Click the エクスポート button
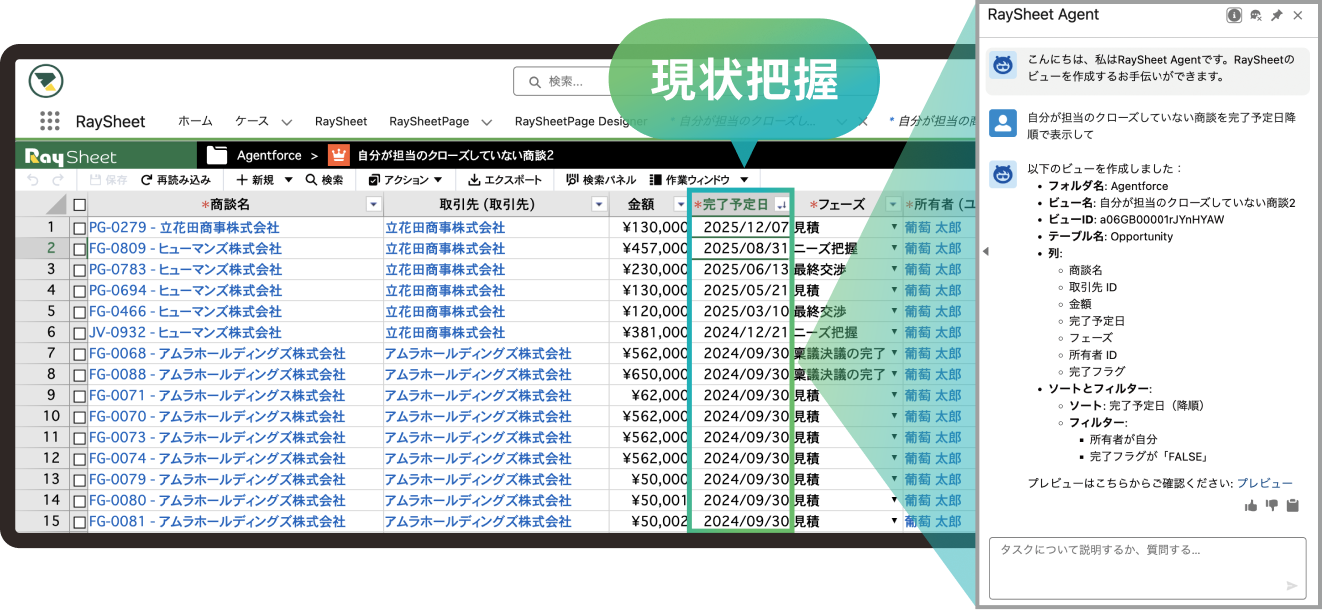Viewport: 1322px width, 610px height. (x=505, y=180)
